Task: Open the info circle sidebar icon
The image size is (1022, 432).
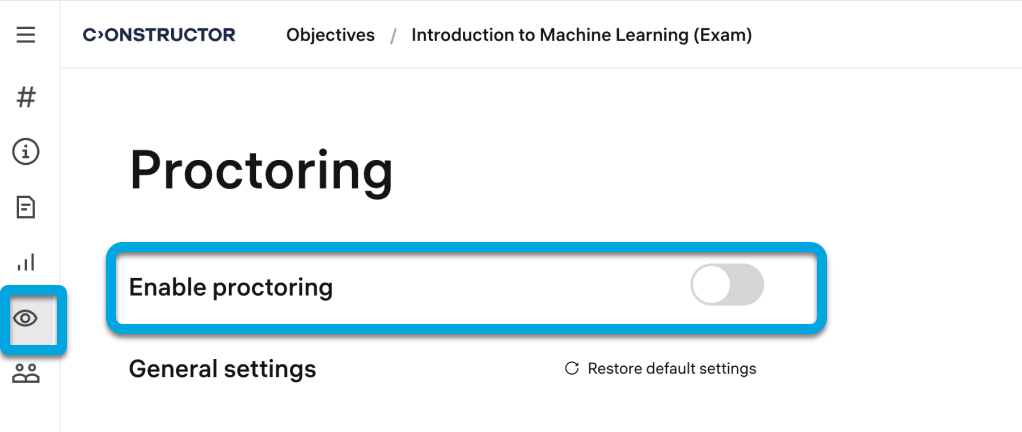Action: click(26, 152)
